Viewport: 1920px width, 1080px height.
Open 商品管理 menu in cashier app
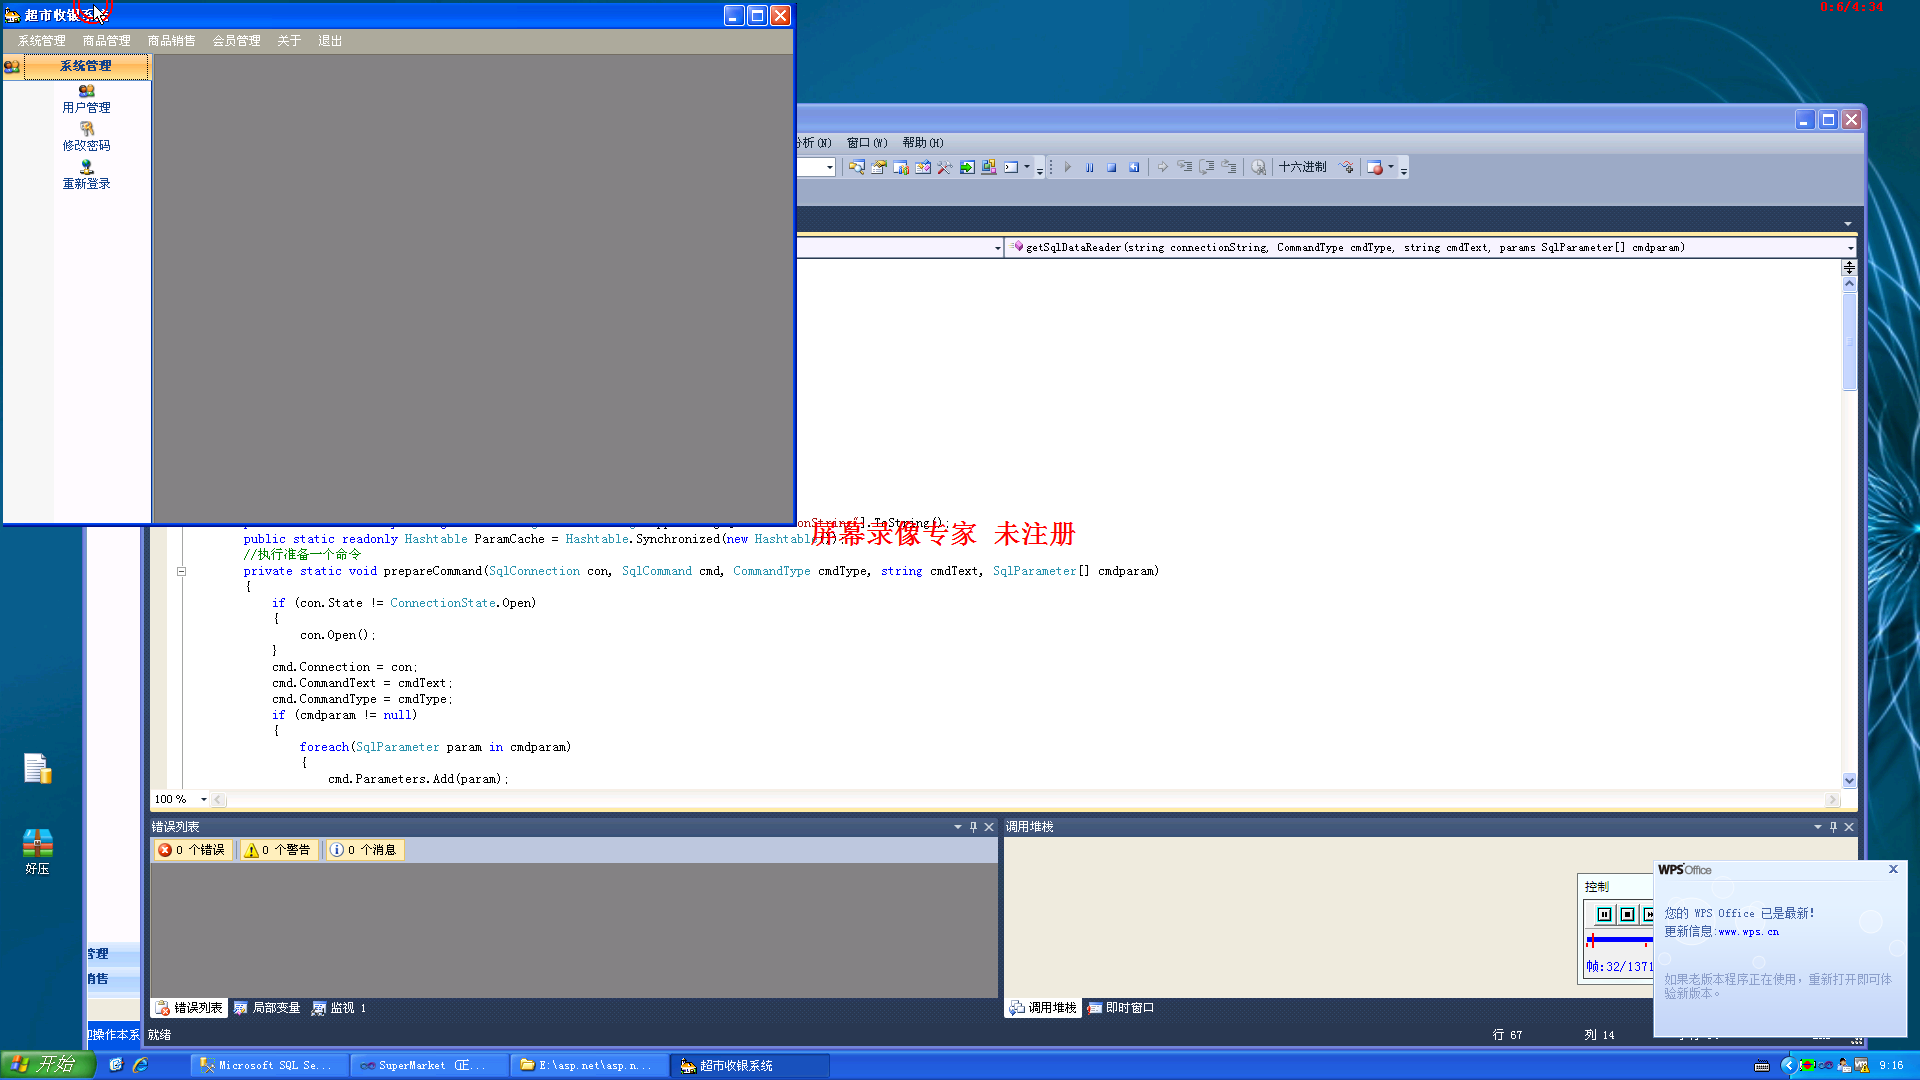click(x=106, y=41)
